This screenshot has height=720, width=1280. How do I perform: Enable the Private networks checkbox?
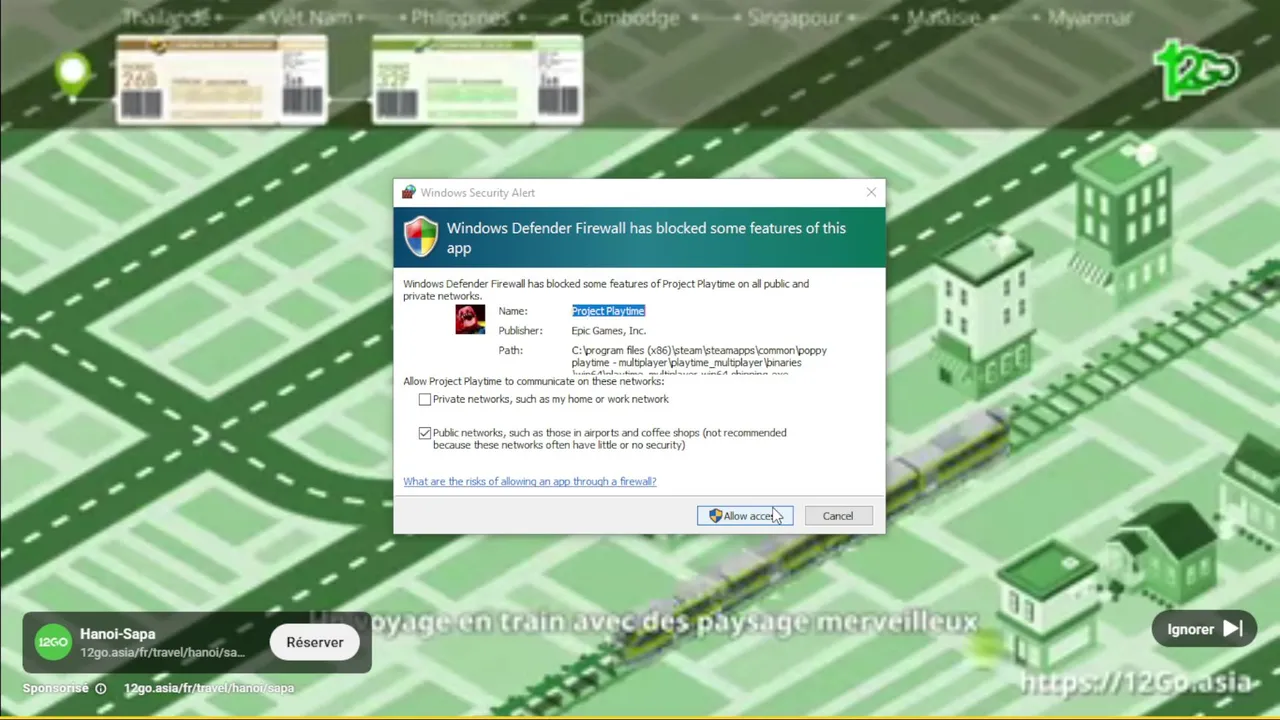425,399
